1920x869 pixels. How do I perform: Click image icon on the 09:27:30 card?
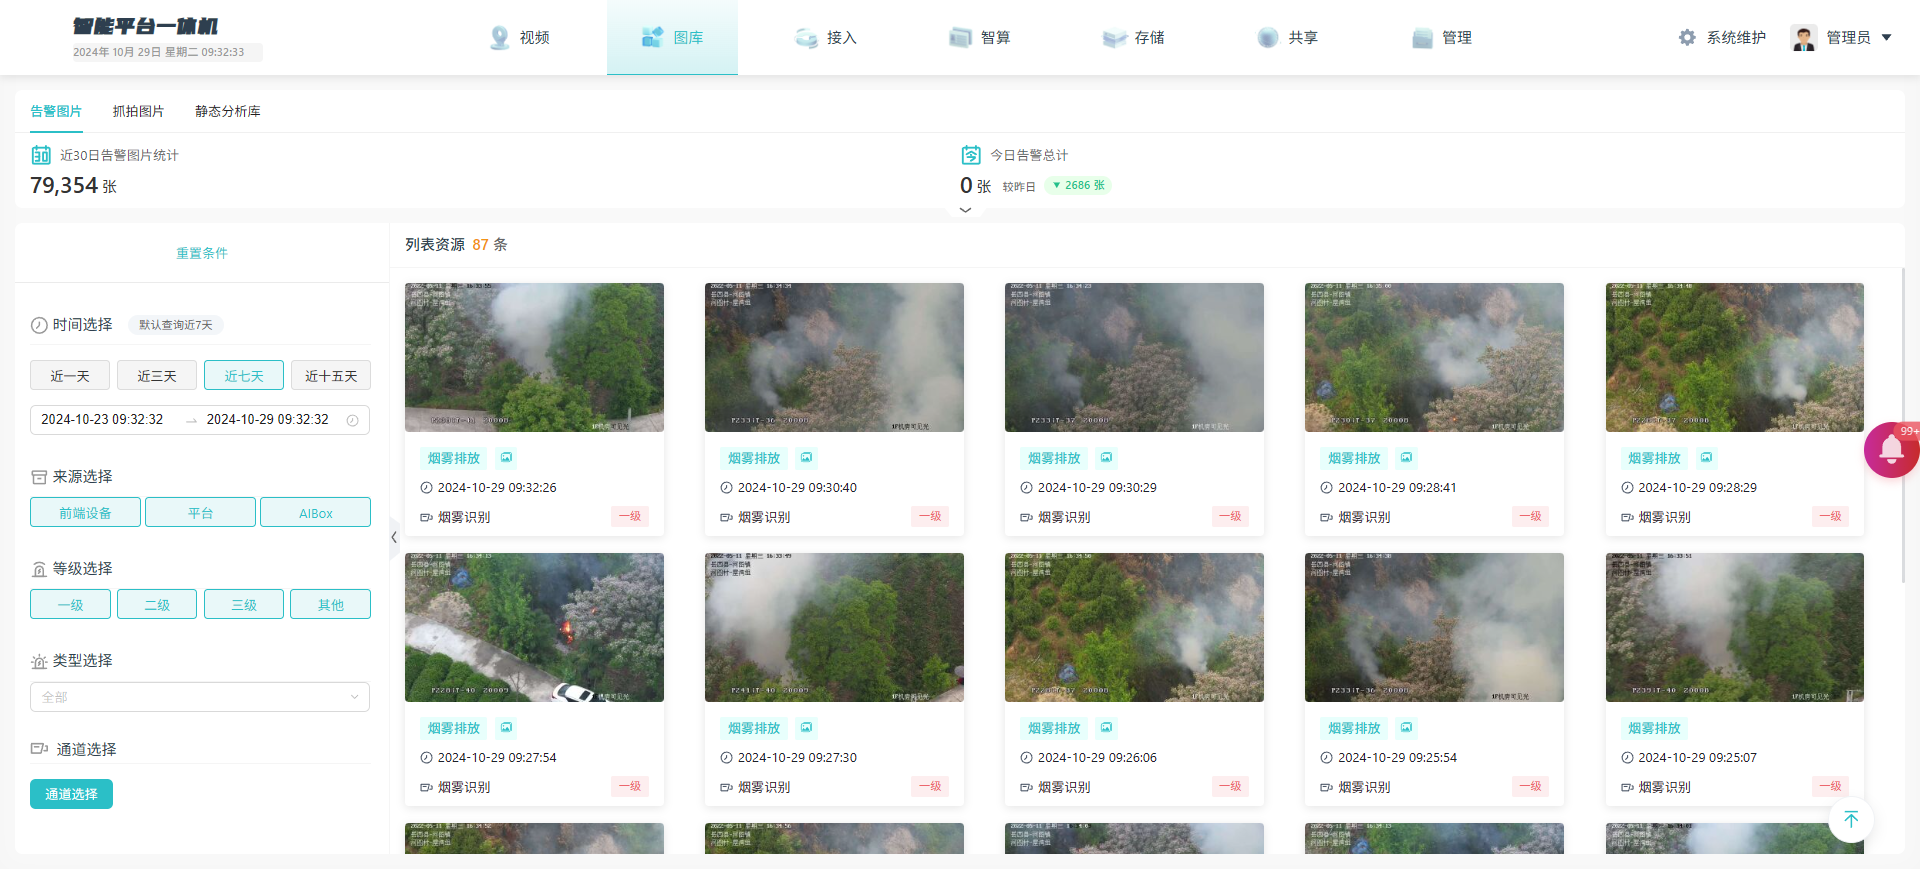807,728
